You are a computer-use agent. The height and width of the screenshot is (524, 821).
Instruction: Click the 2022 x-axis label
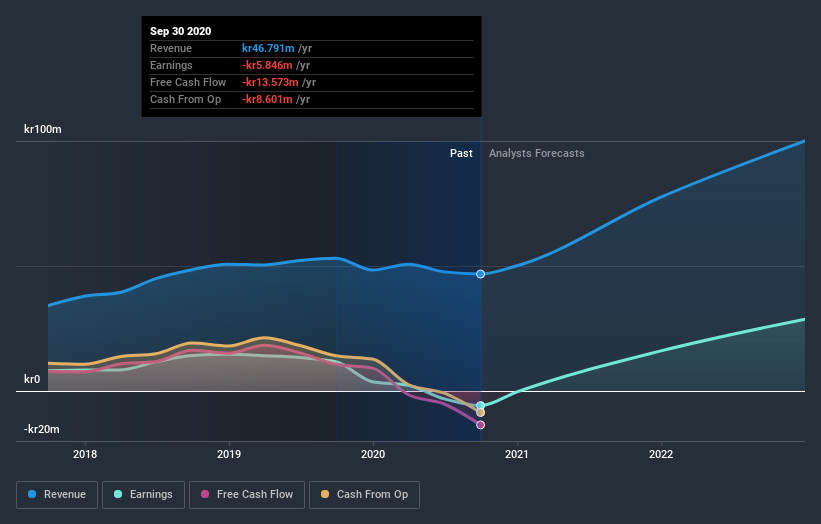(661, 454)
